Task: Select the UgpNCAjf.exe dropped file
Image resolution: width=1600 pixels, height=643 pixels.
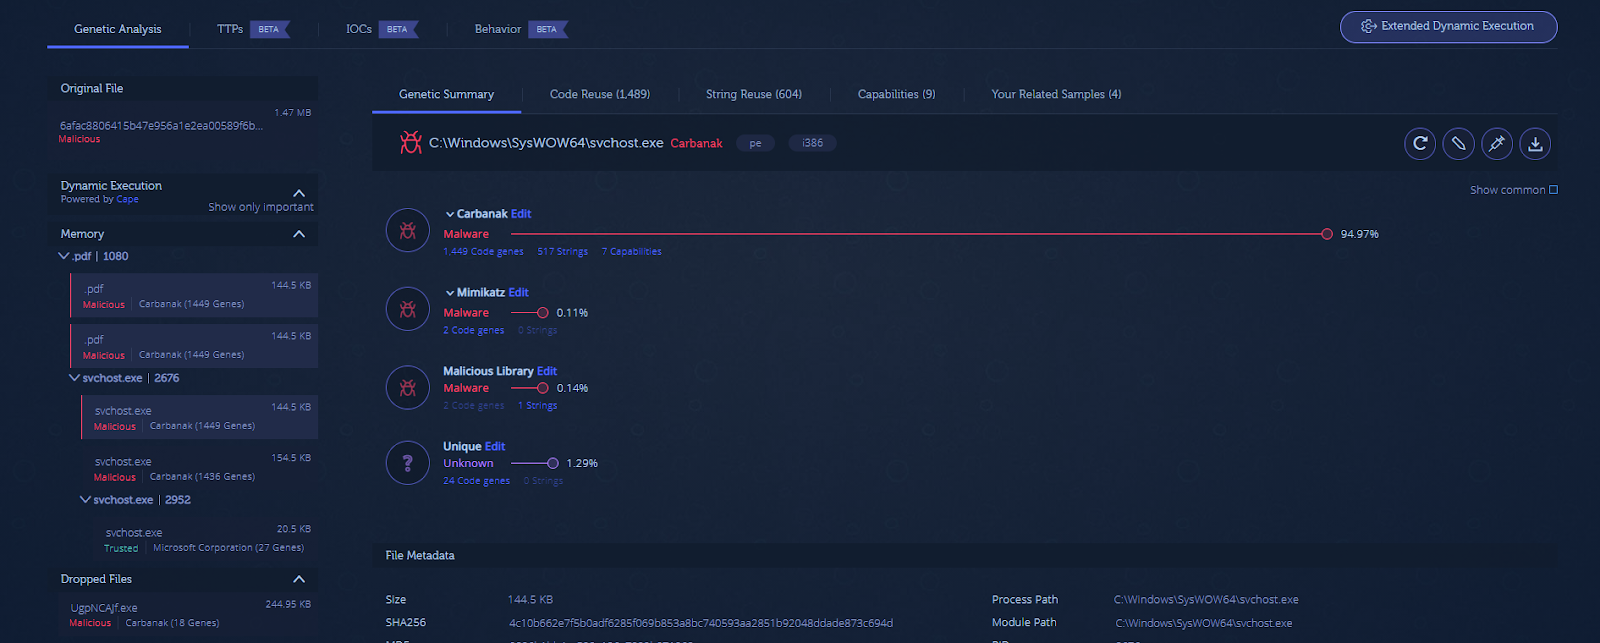Action: point(104,608)
